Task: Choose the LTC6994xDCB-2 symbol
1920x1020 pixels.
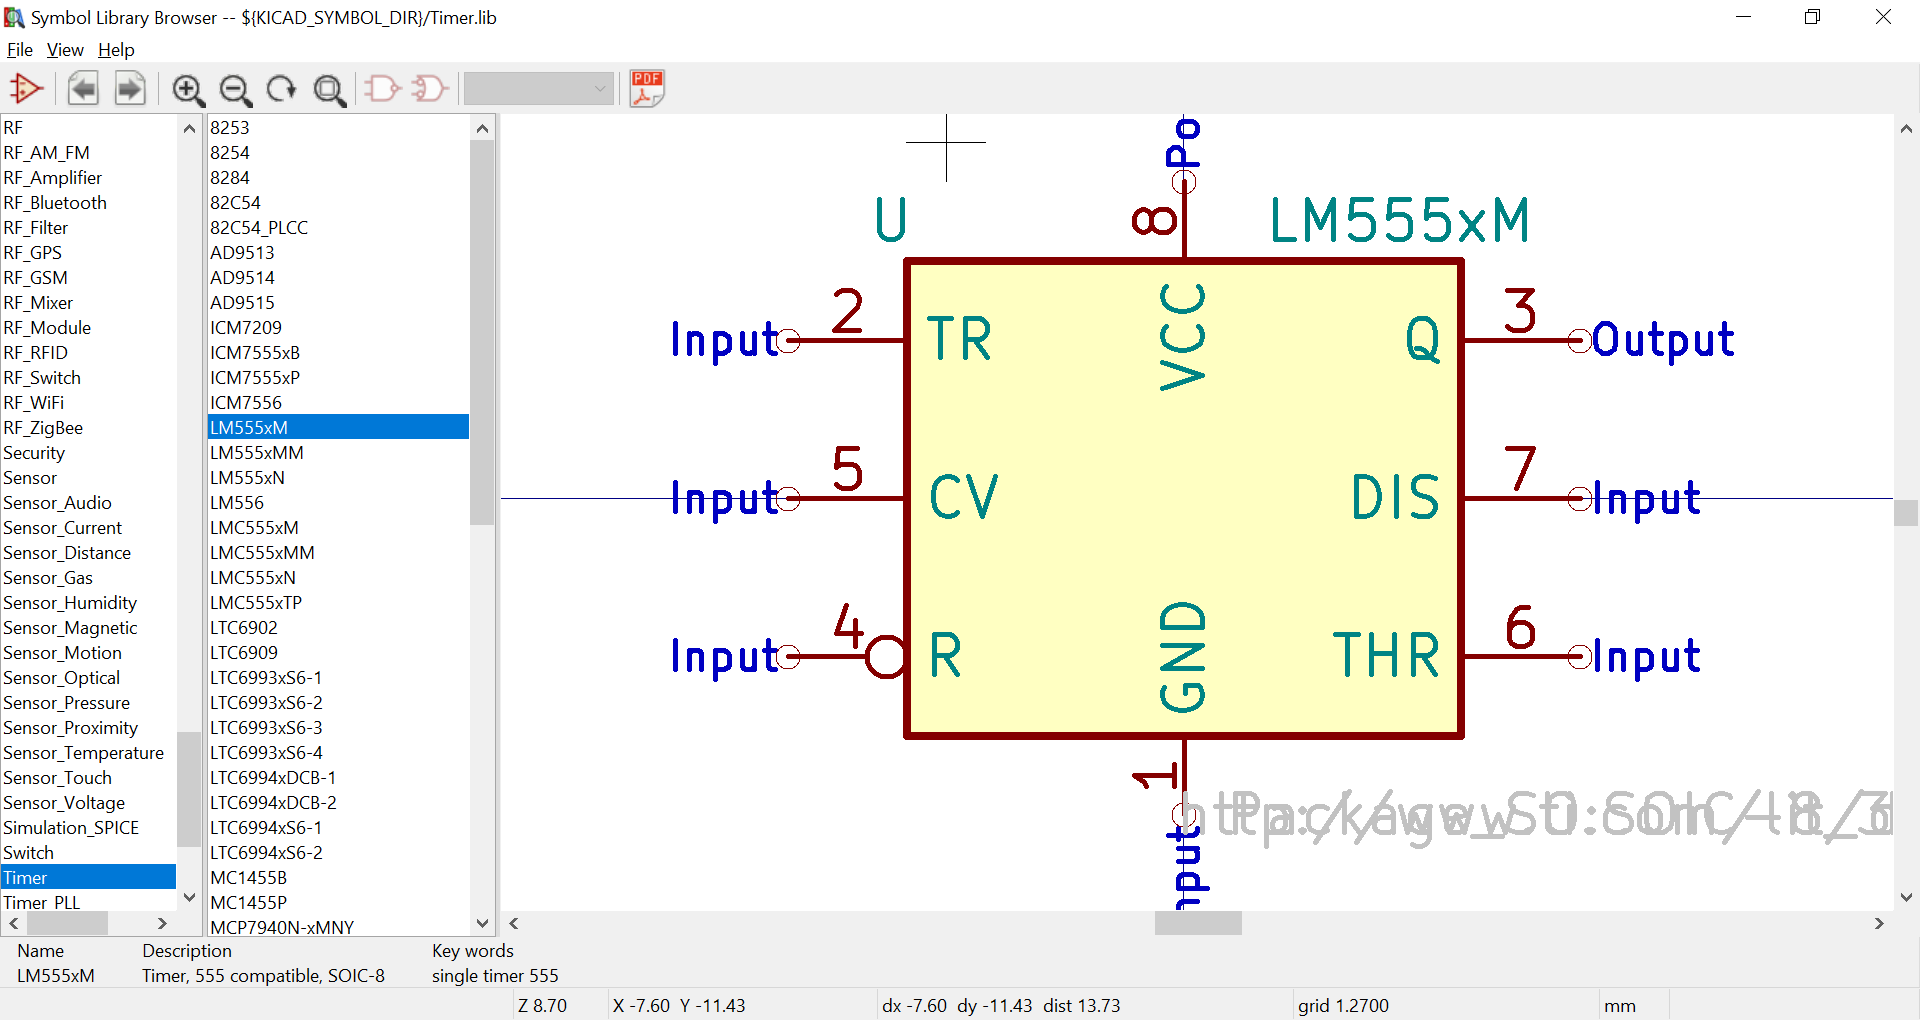Action: click(x=338, y=803)
